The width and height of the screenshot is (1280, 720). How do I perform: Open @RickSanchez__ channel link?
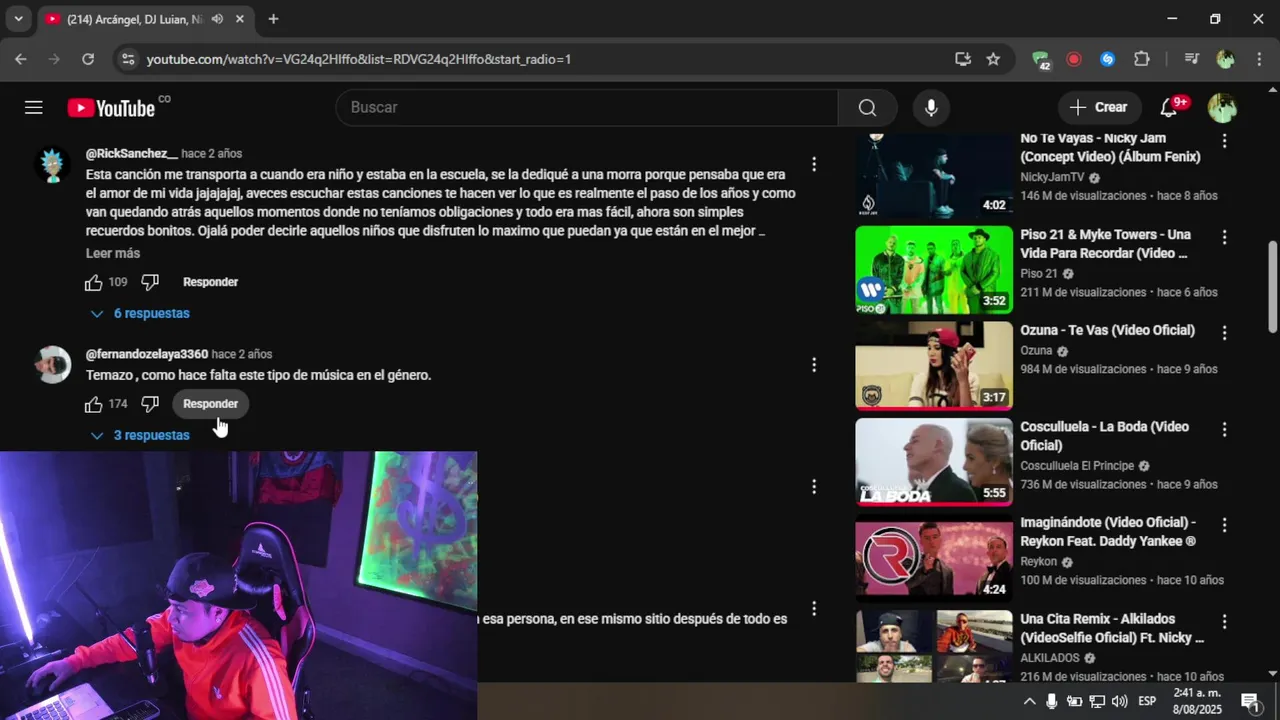[132, 153]
